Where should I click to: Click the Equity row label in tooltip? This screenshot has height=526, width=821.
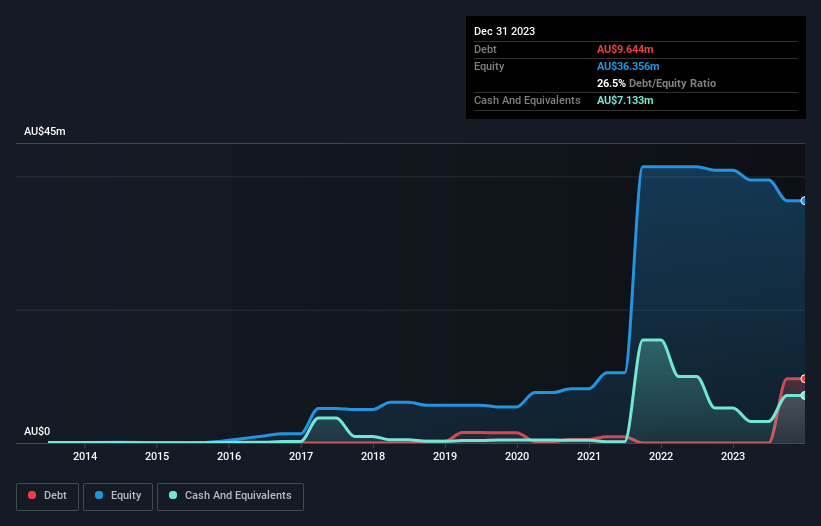(x=489, y=66)
